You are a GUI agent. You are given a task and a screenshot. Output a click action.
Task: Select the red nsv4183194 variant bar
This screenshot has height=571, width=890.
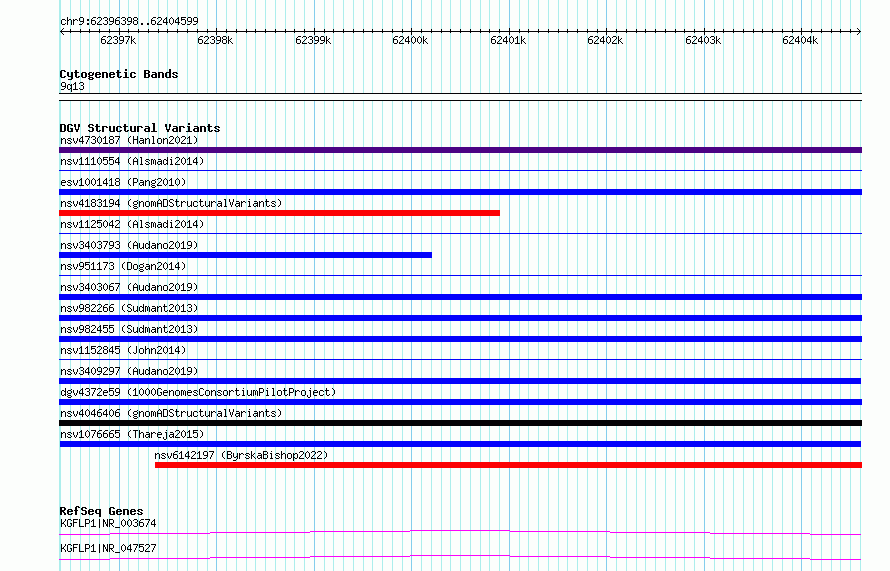[279, 213]
